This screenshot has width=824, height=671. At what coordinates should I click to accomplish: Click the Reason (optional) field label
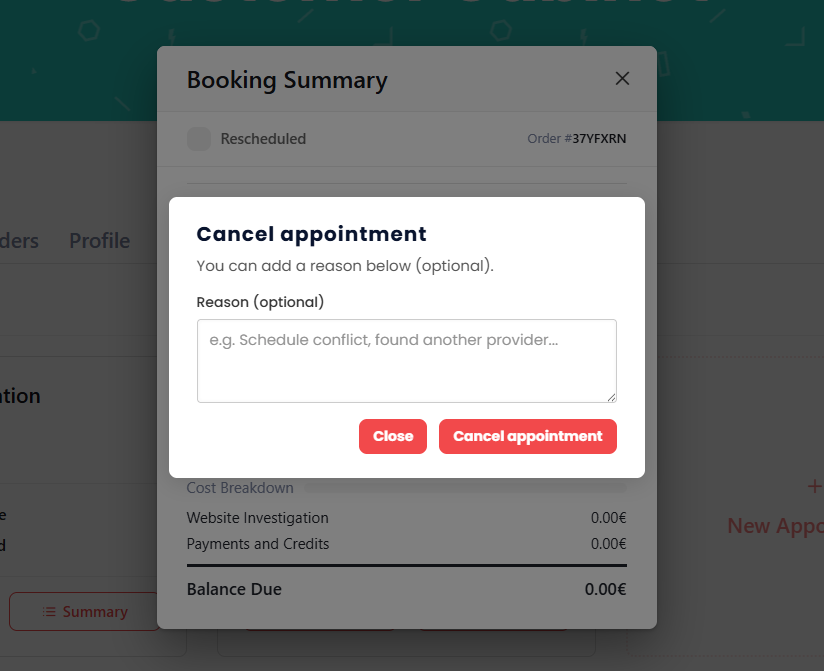point(260,302)
